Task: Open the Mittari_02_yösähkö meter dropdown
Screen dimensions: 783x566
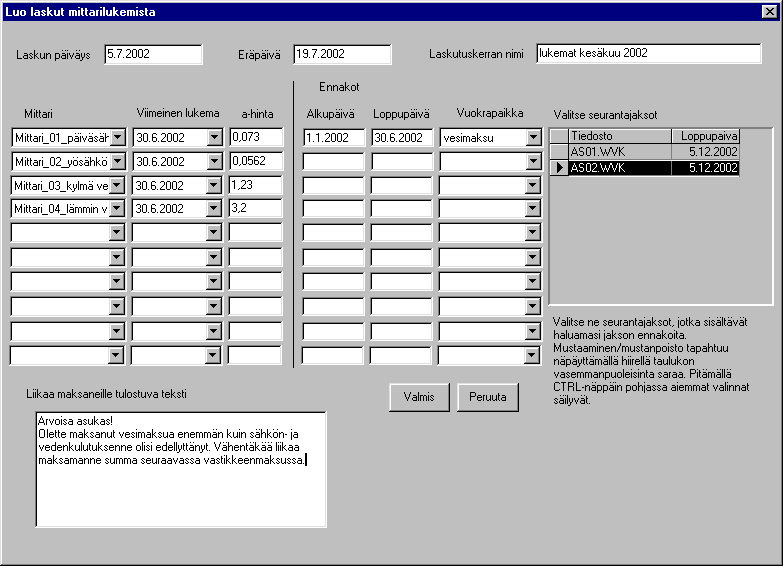Action: tap(118, 161)
